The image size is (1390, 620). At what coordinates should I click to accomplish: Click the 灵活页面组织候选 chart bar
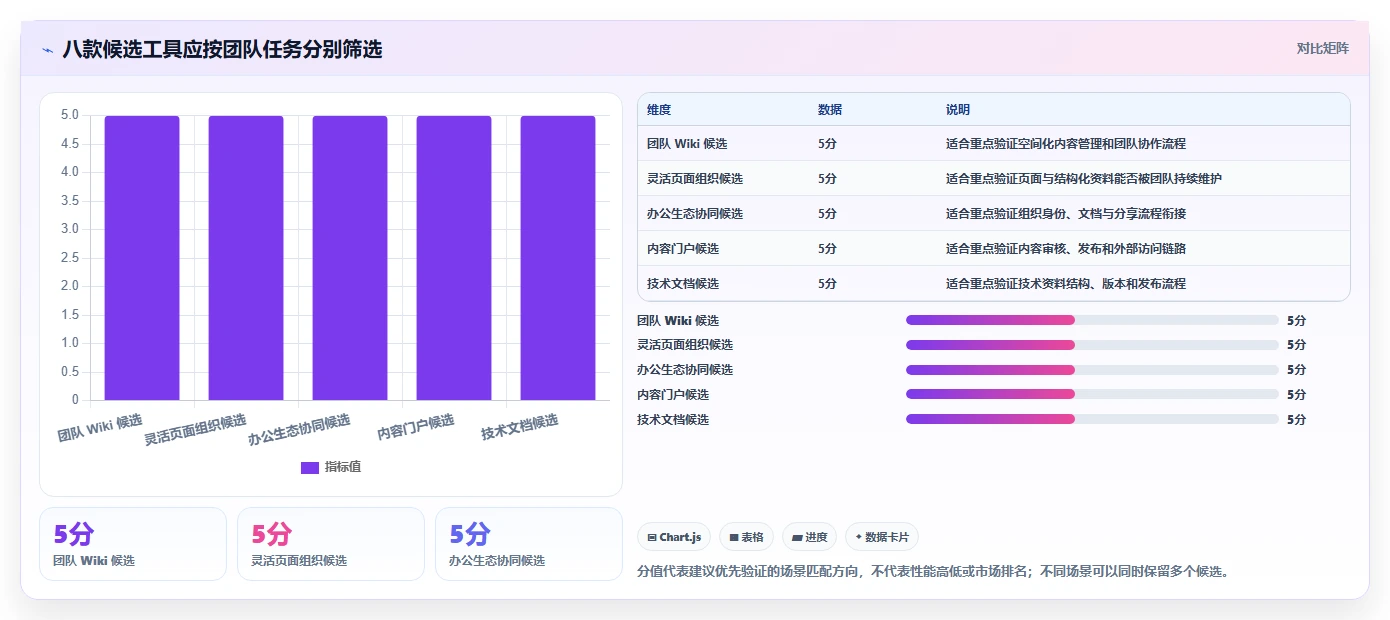246,258
